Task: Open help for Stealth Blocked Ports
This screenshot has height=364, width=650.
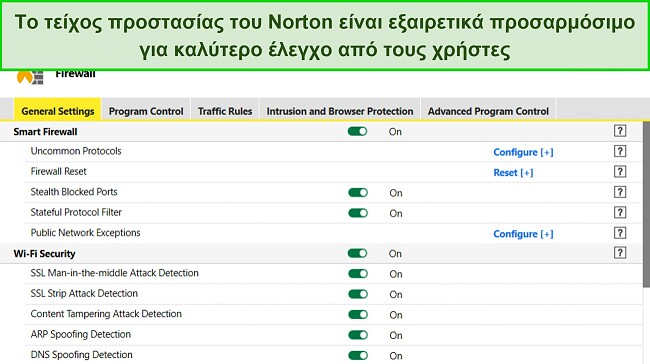Action: pos(620,192)
